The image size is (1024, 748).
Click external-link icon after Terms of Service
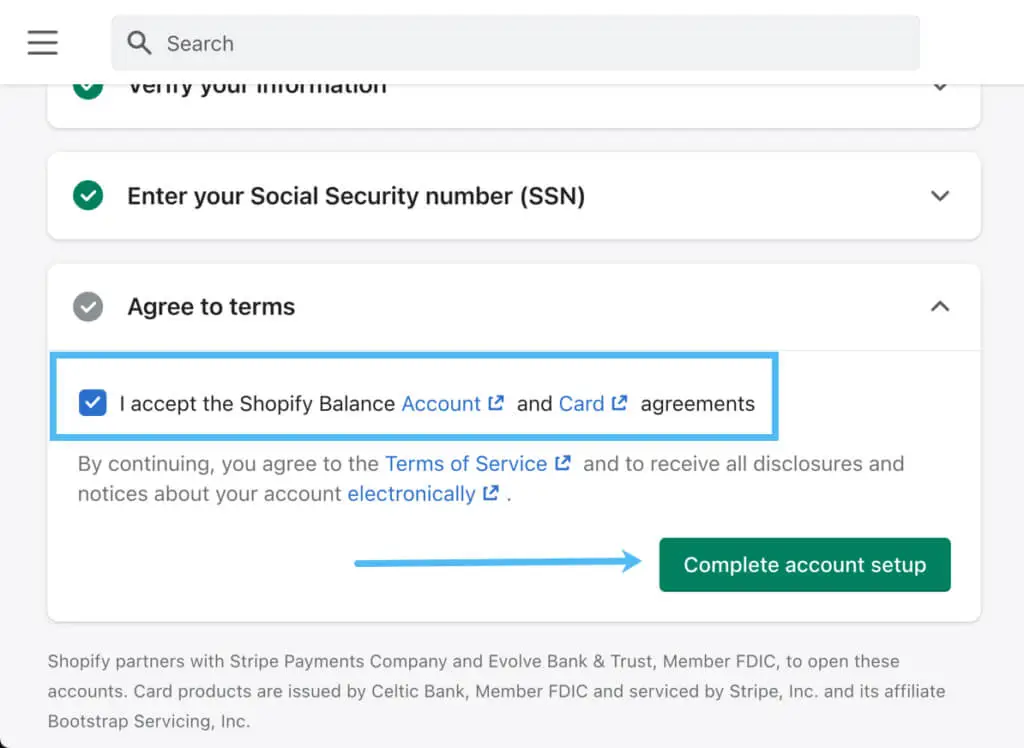(563, 463)
